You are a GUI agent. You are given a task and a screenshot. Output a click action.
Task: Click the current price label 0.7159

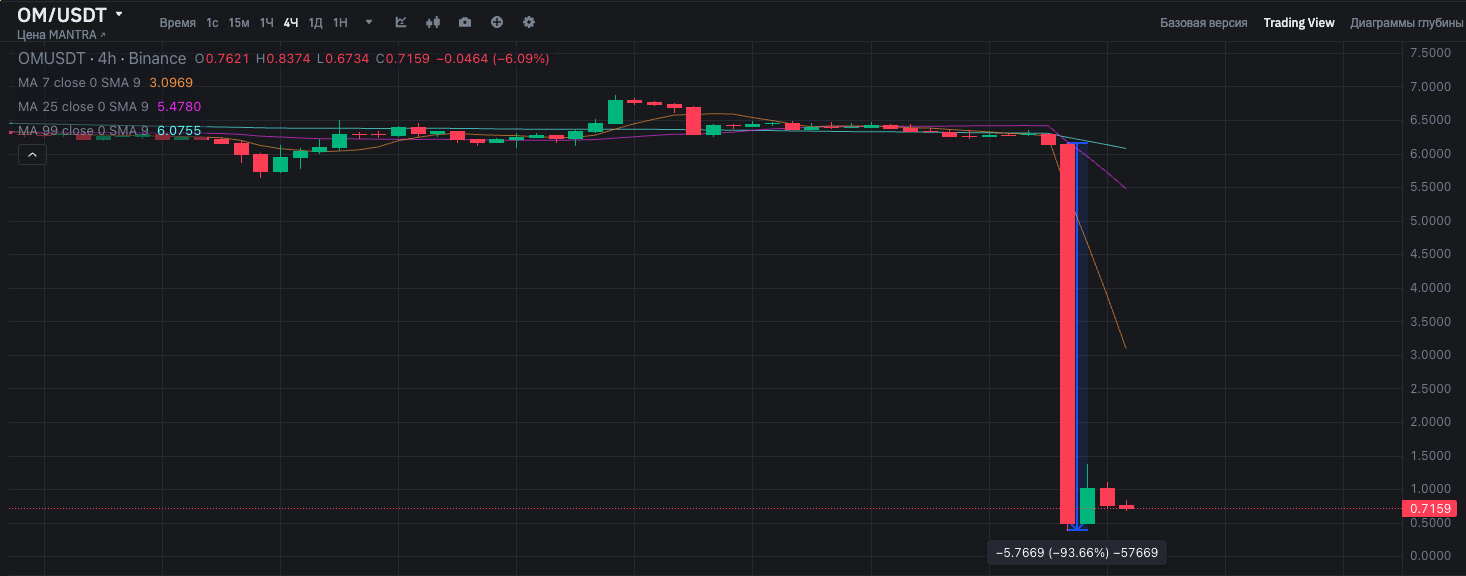pos(1430,509)
